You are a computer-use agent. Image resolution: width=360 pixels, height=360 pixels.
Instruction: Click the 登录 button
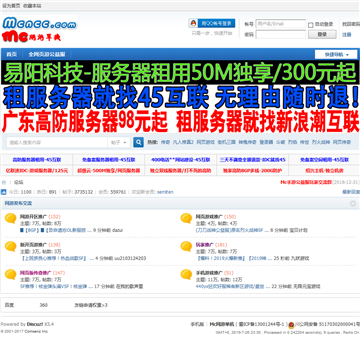(x=322, y=34)
